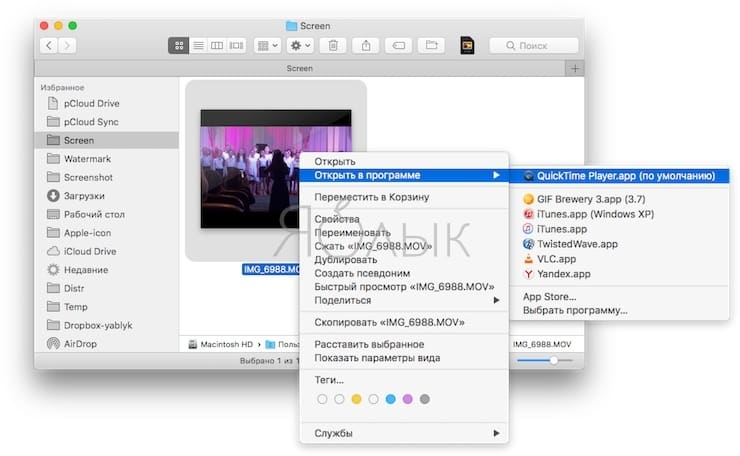Select Screen folder in sidebar
The height and width of the screenshot is (456, 740).
coord(107,140)
